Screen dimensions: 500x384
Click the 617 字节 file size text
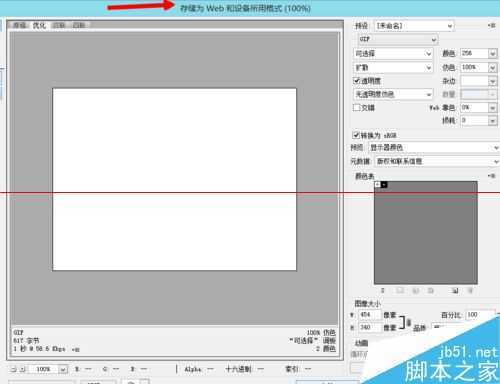(26, 340)
